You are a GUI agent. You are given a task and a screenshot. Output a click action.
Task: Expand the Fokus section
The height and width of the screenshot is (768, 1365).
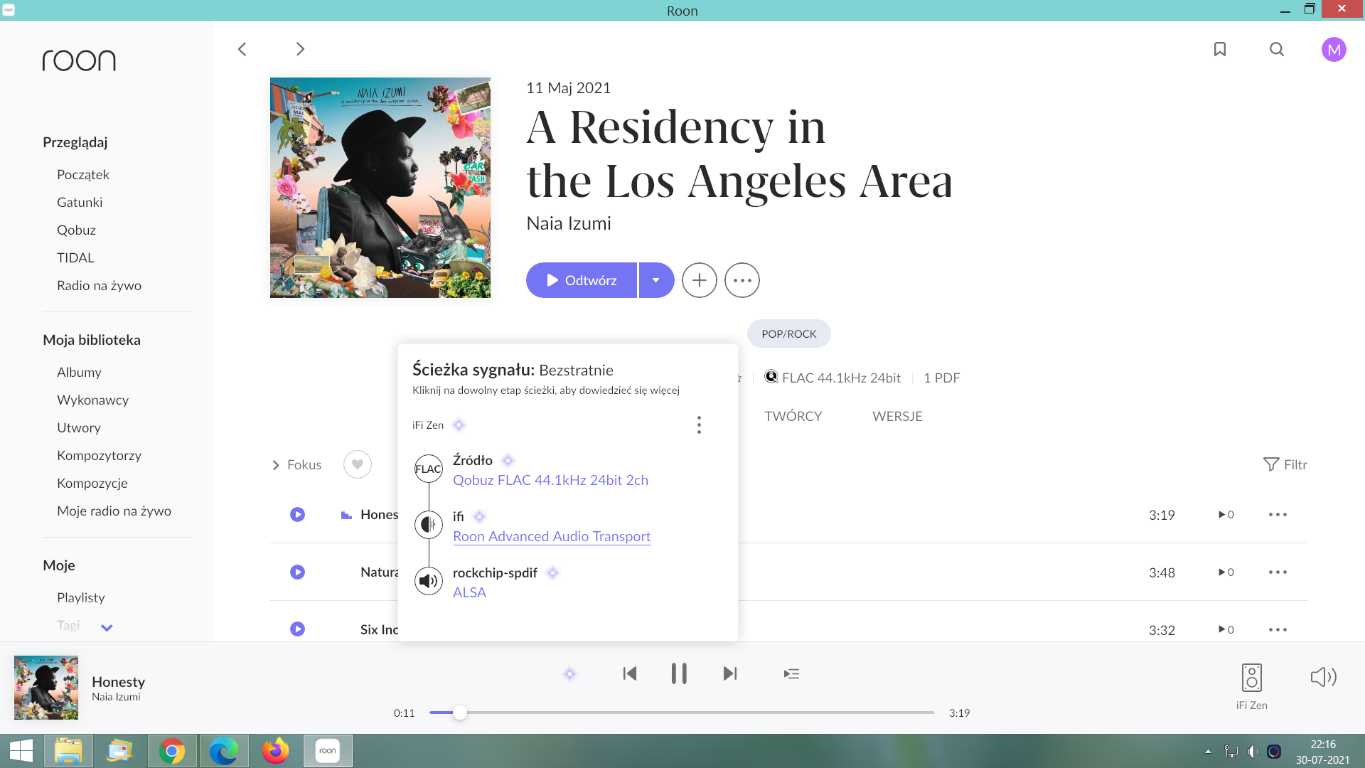[x=297, y=465]
